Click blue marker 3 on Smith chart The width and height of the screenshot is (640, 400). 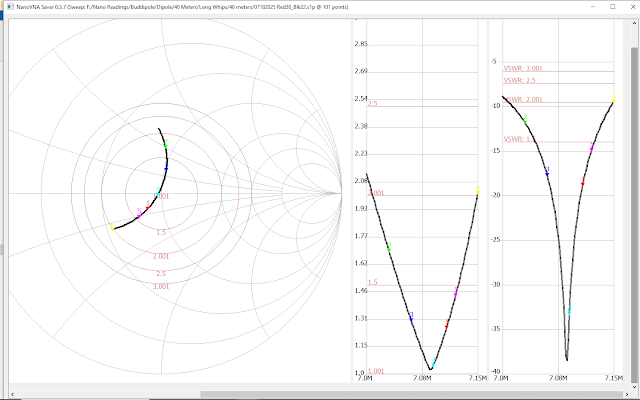click(x=166, y=168)
